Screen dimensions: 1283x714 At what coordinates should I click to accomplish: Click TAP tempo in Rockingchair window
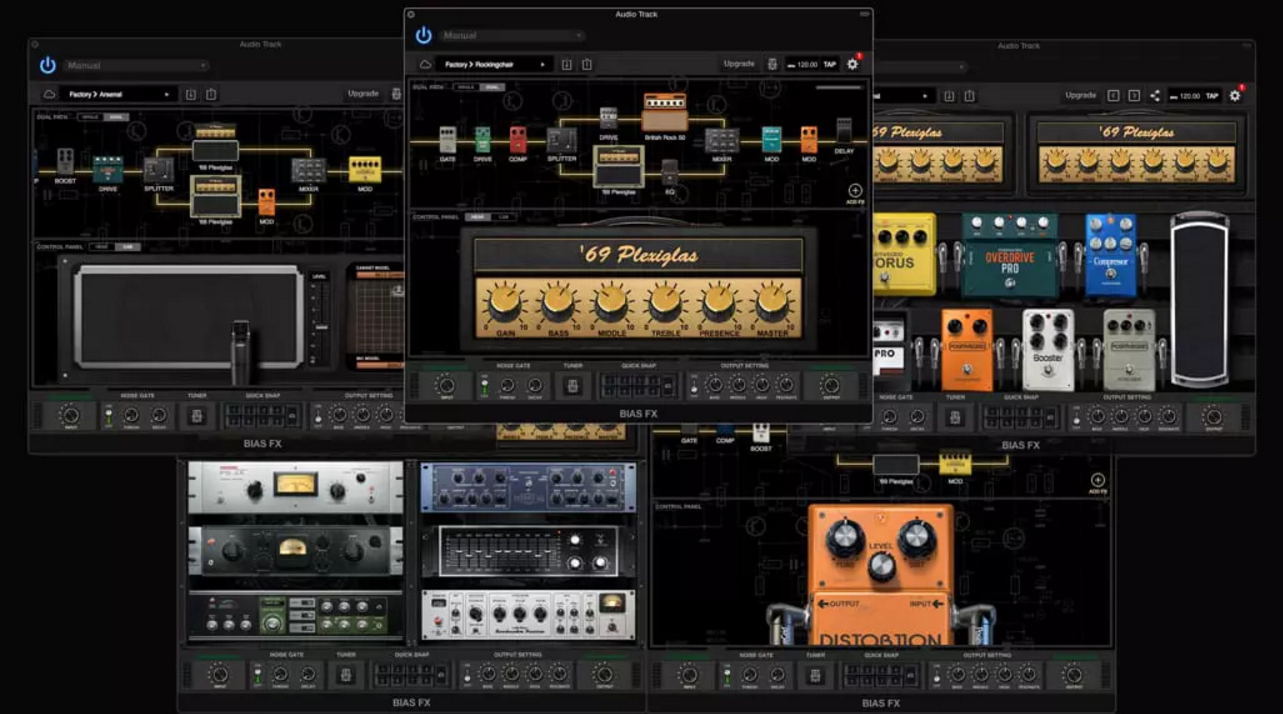[x=829, y=65]
